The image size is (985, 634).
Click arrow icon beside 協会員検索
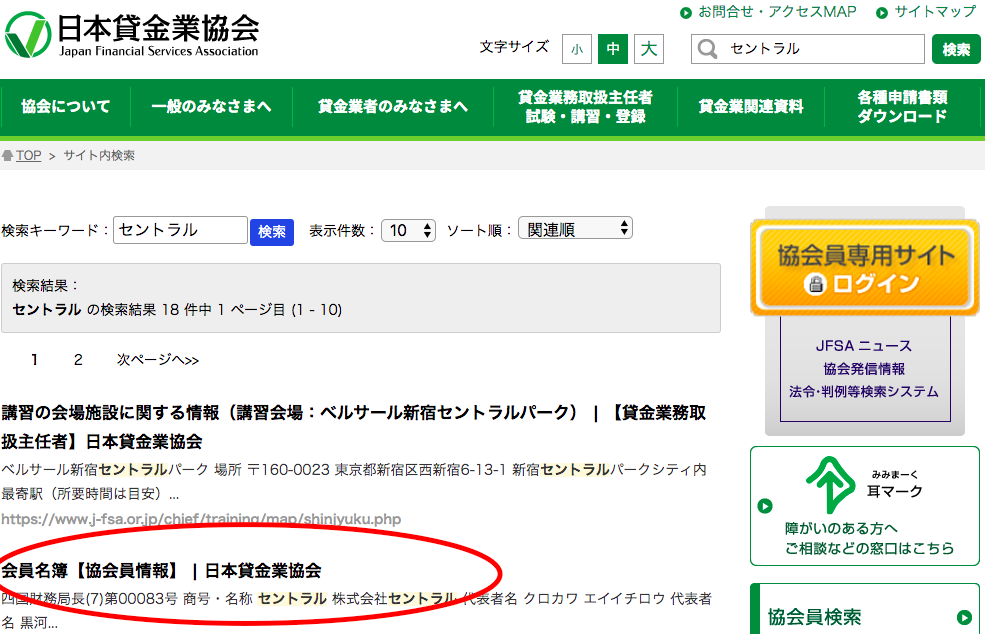point(963,618)
